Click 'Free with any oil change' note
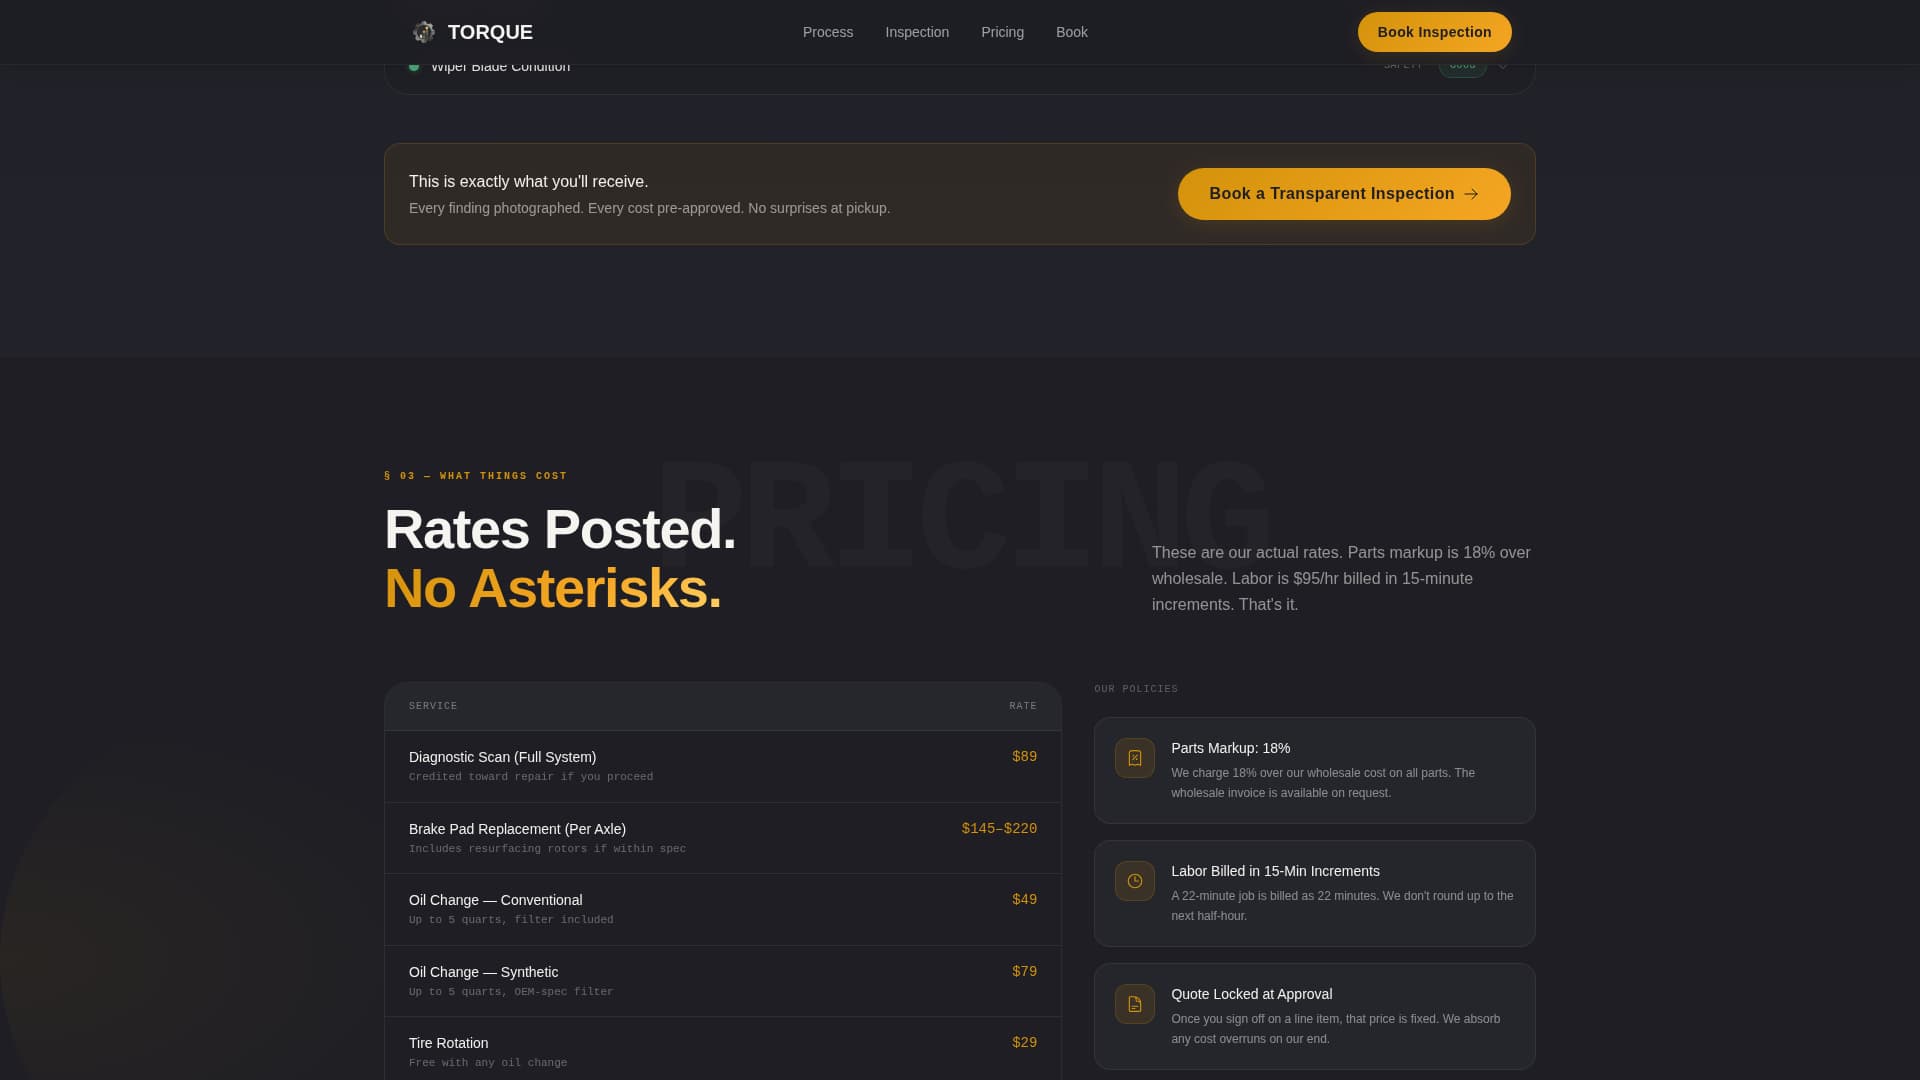This screenshot has height=1080, width=1920. click(488, 1063)
